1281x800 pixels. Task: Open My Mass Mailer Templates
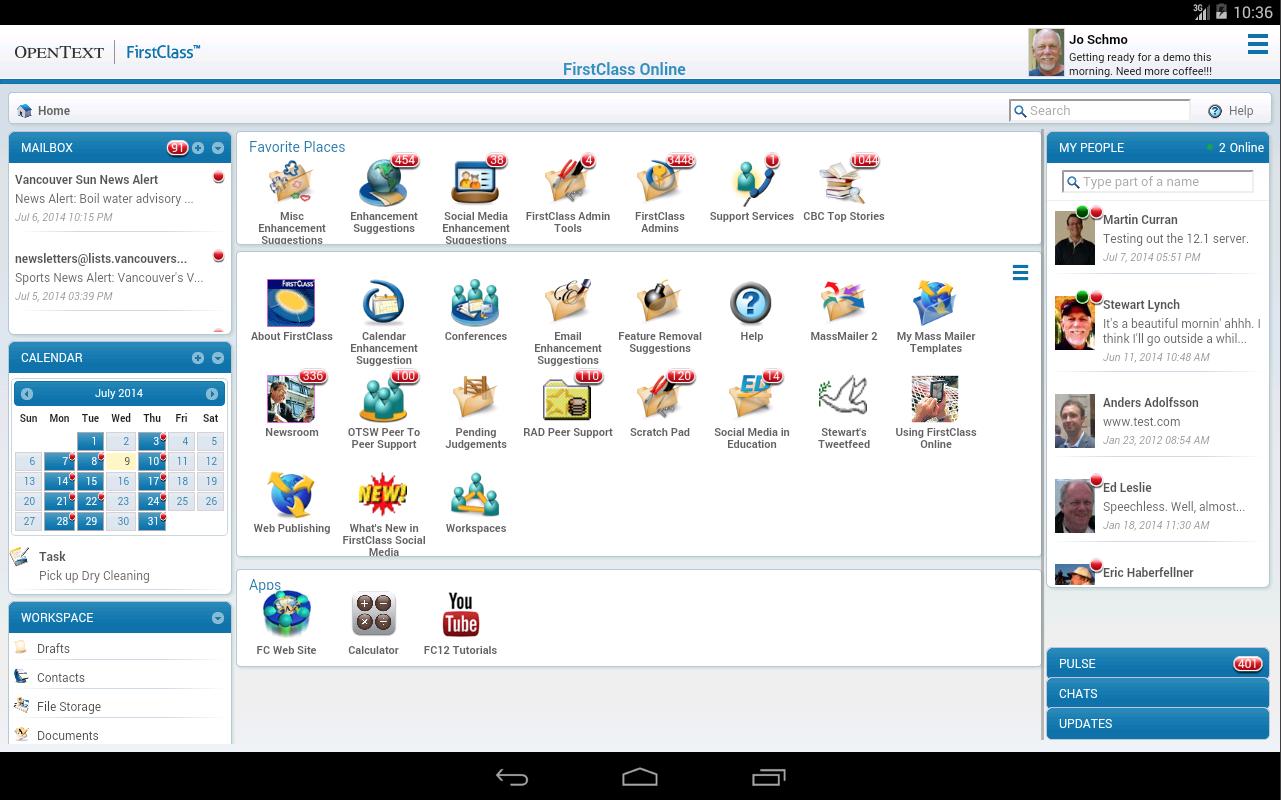(936, 303)
